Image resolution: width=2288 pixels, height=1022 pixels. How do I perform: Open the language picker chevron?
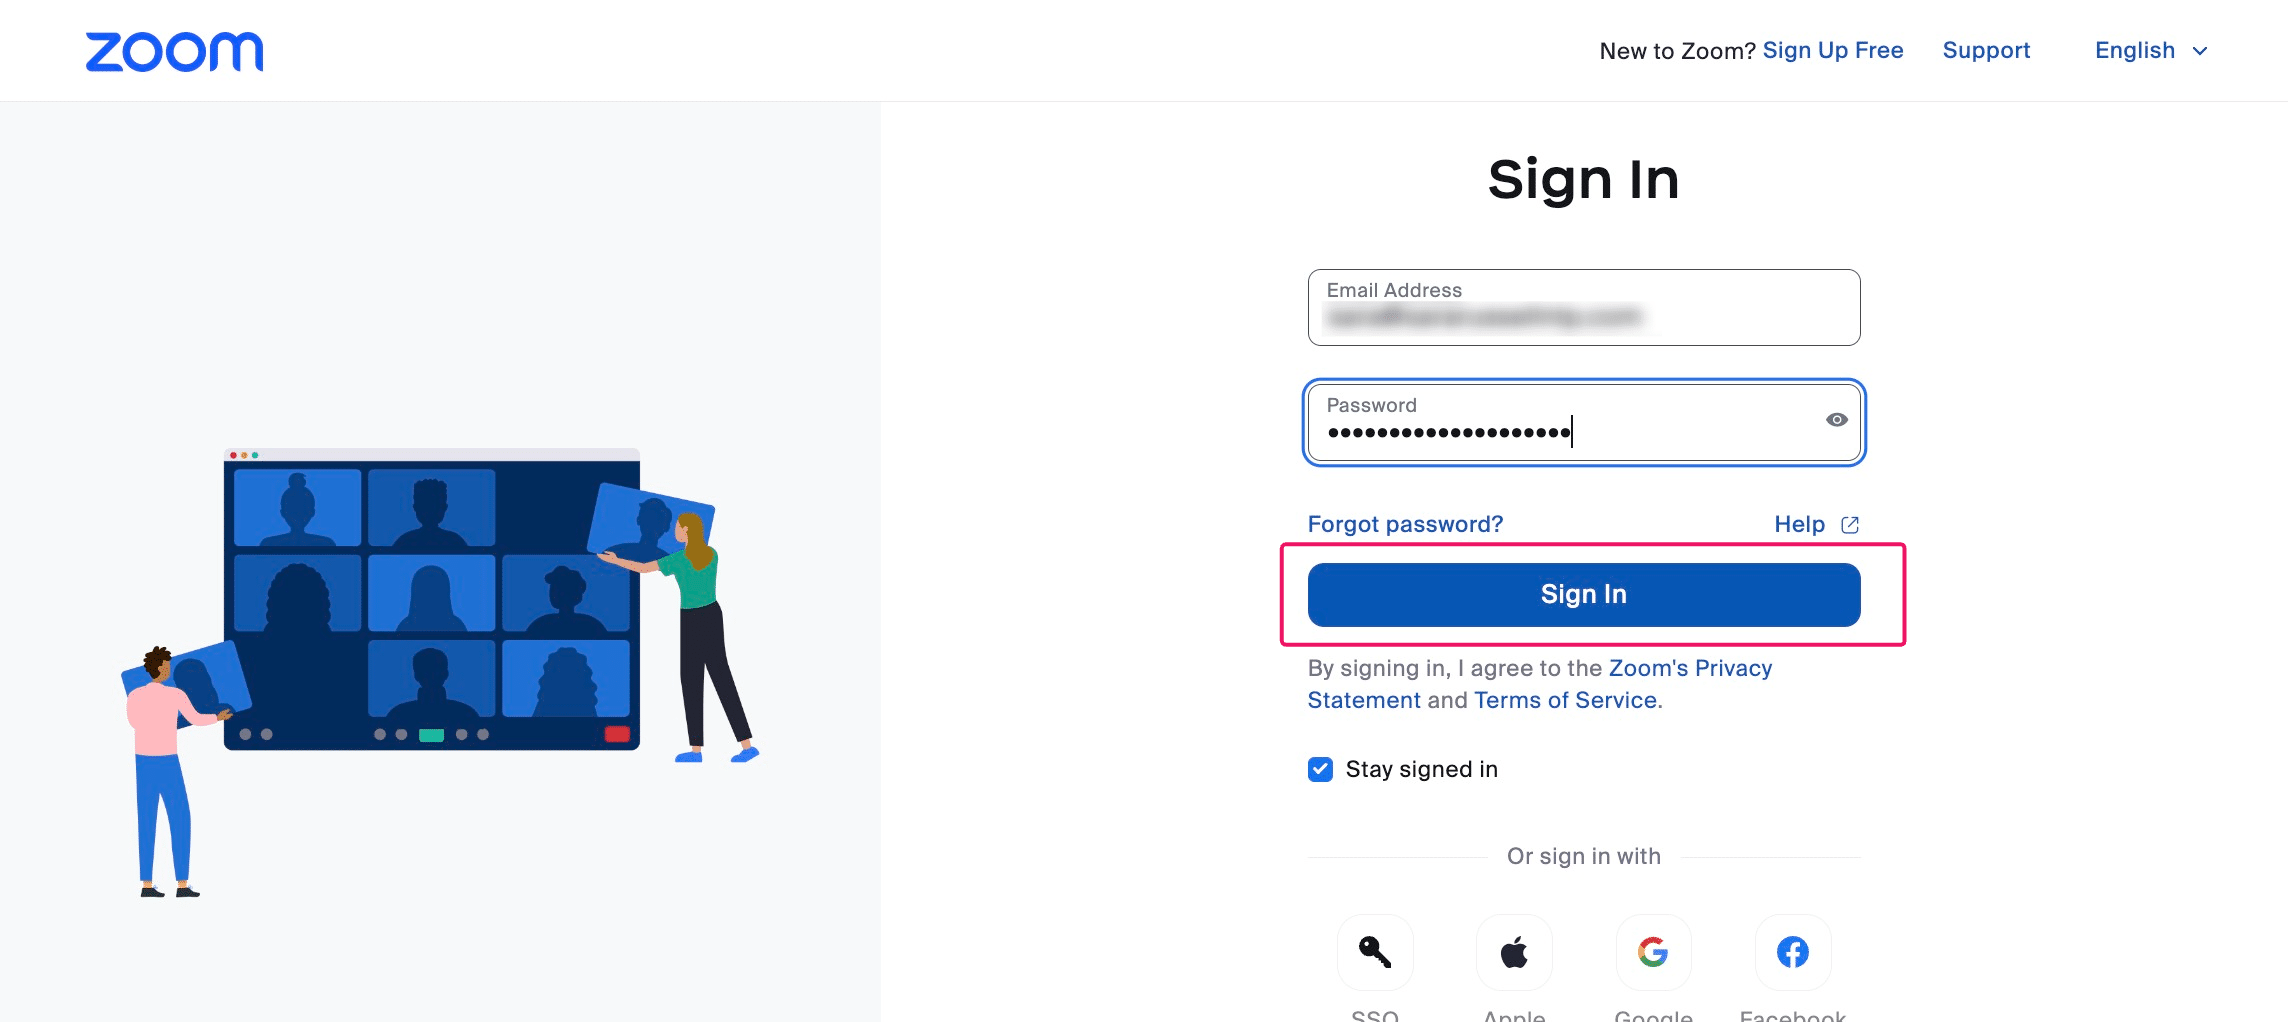[x=2199, y=50]
